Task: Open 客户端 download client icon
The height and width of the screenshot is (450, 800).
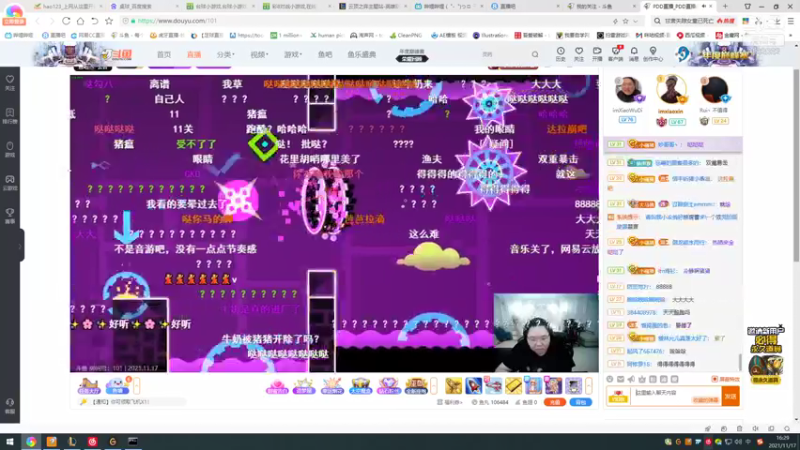Action: [x=615, y=54]
